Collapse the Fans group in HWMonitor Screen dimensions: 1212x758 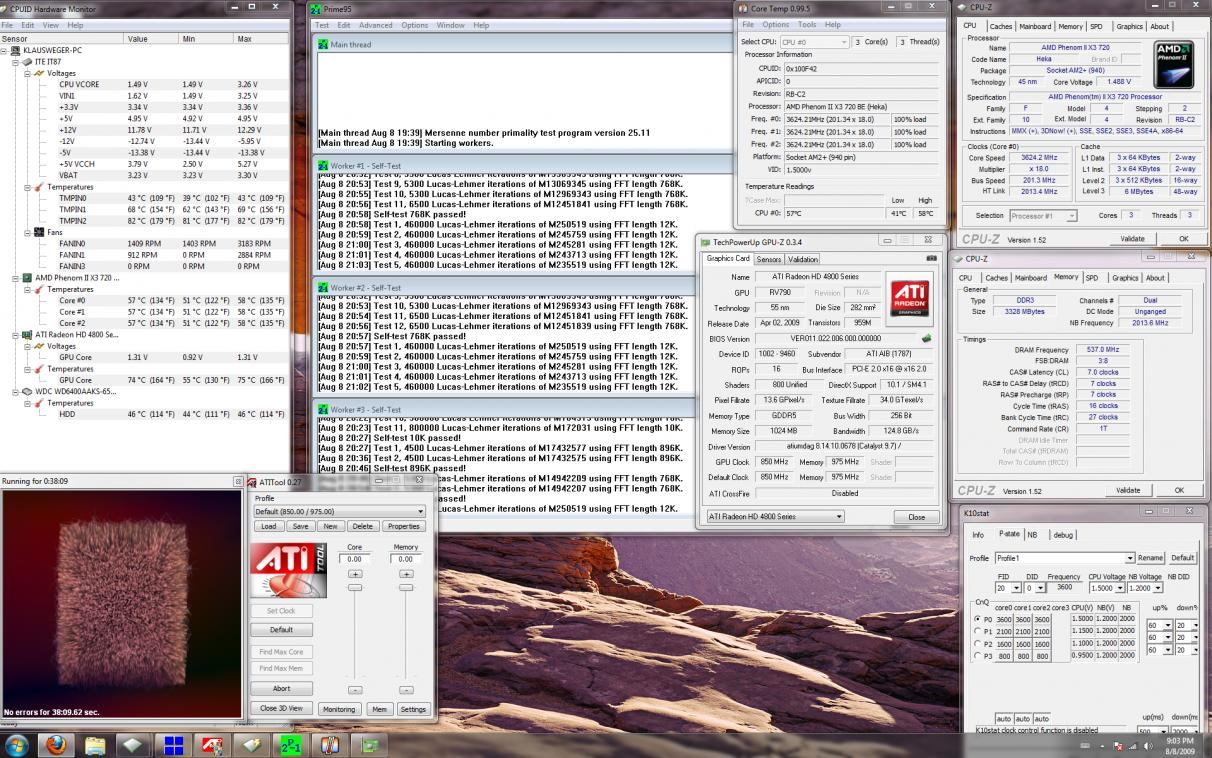coord(27,232)
